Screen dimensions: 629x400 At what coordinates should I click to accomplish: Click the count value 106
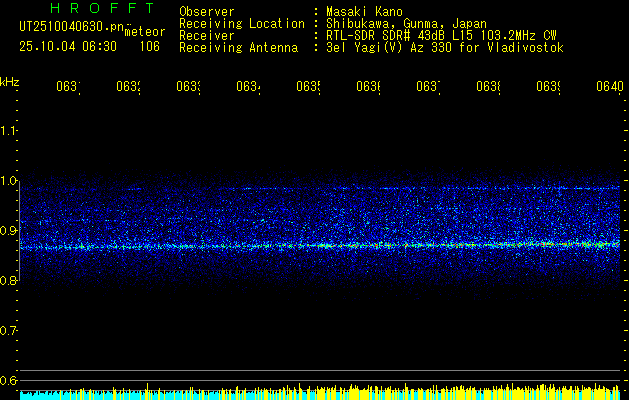point(150,47)
